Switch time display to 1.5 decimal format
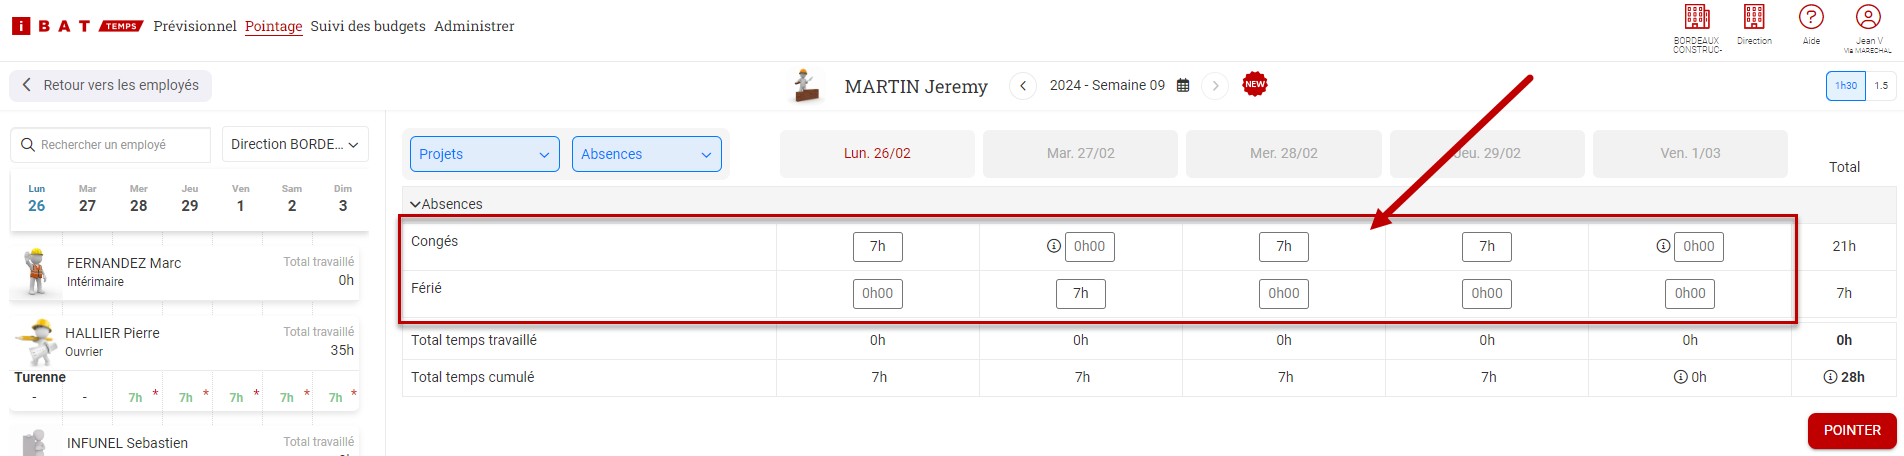Image resolution: width=1904 pixels, height=456 pixels. [1881, 86]
